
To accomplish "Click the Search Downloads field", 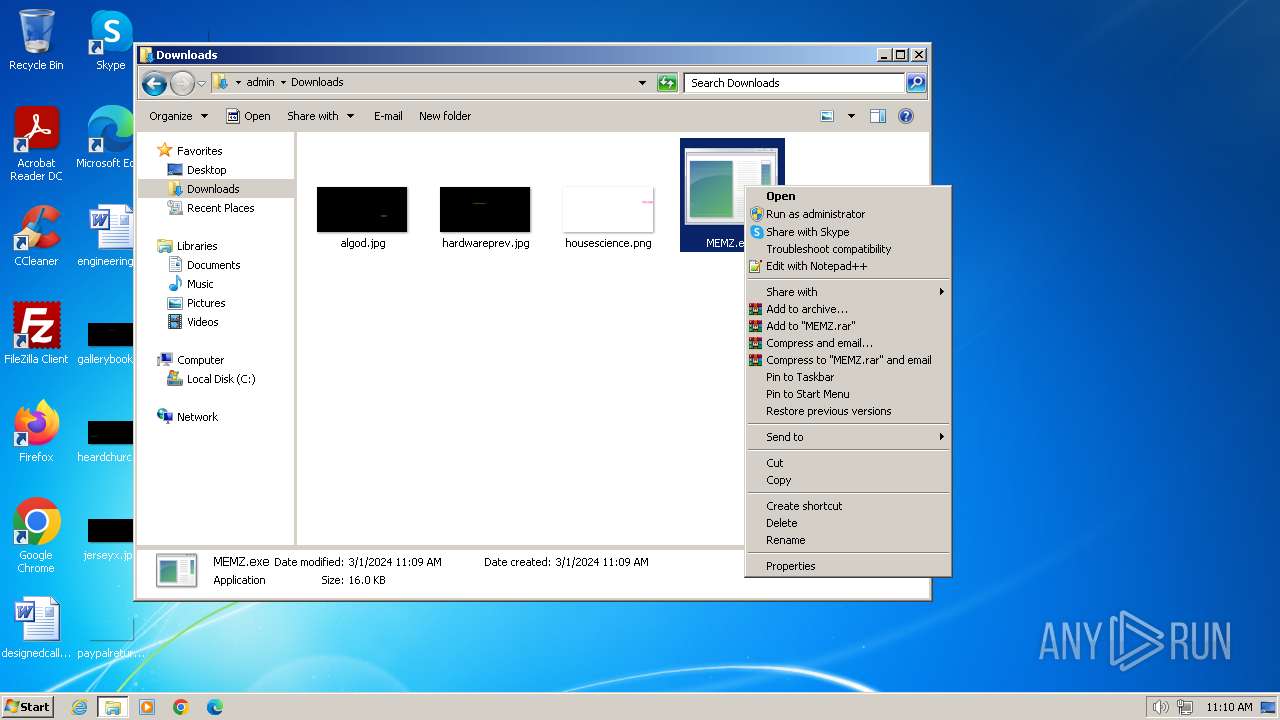I will tap(795, 83).
